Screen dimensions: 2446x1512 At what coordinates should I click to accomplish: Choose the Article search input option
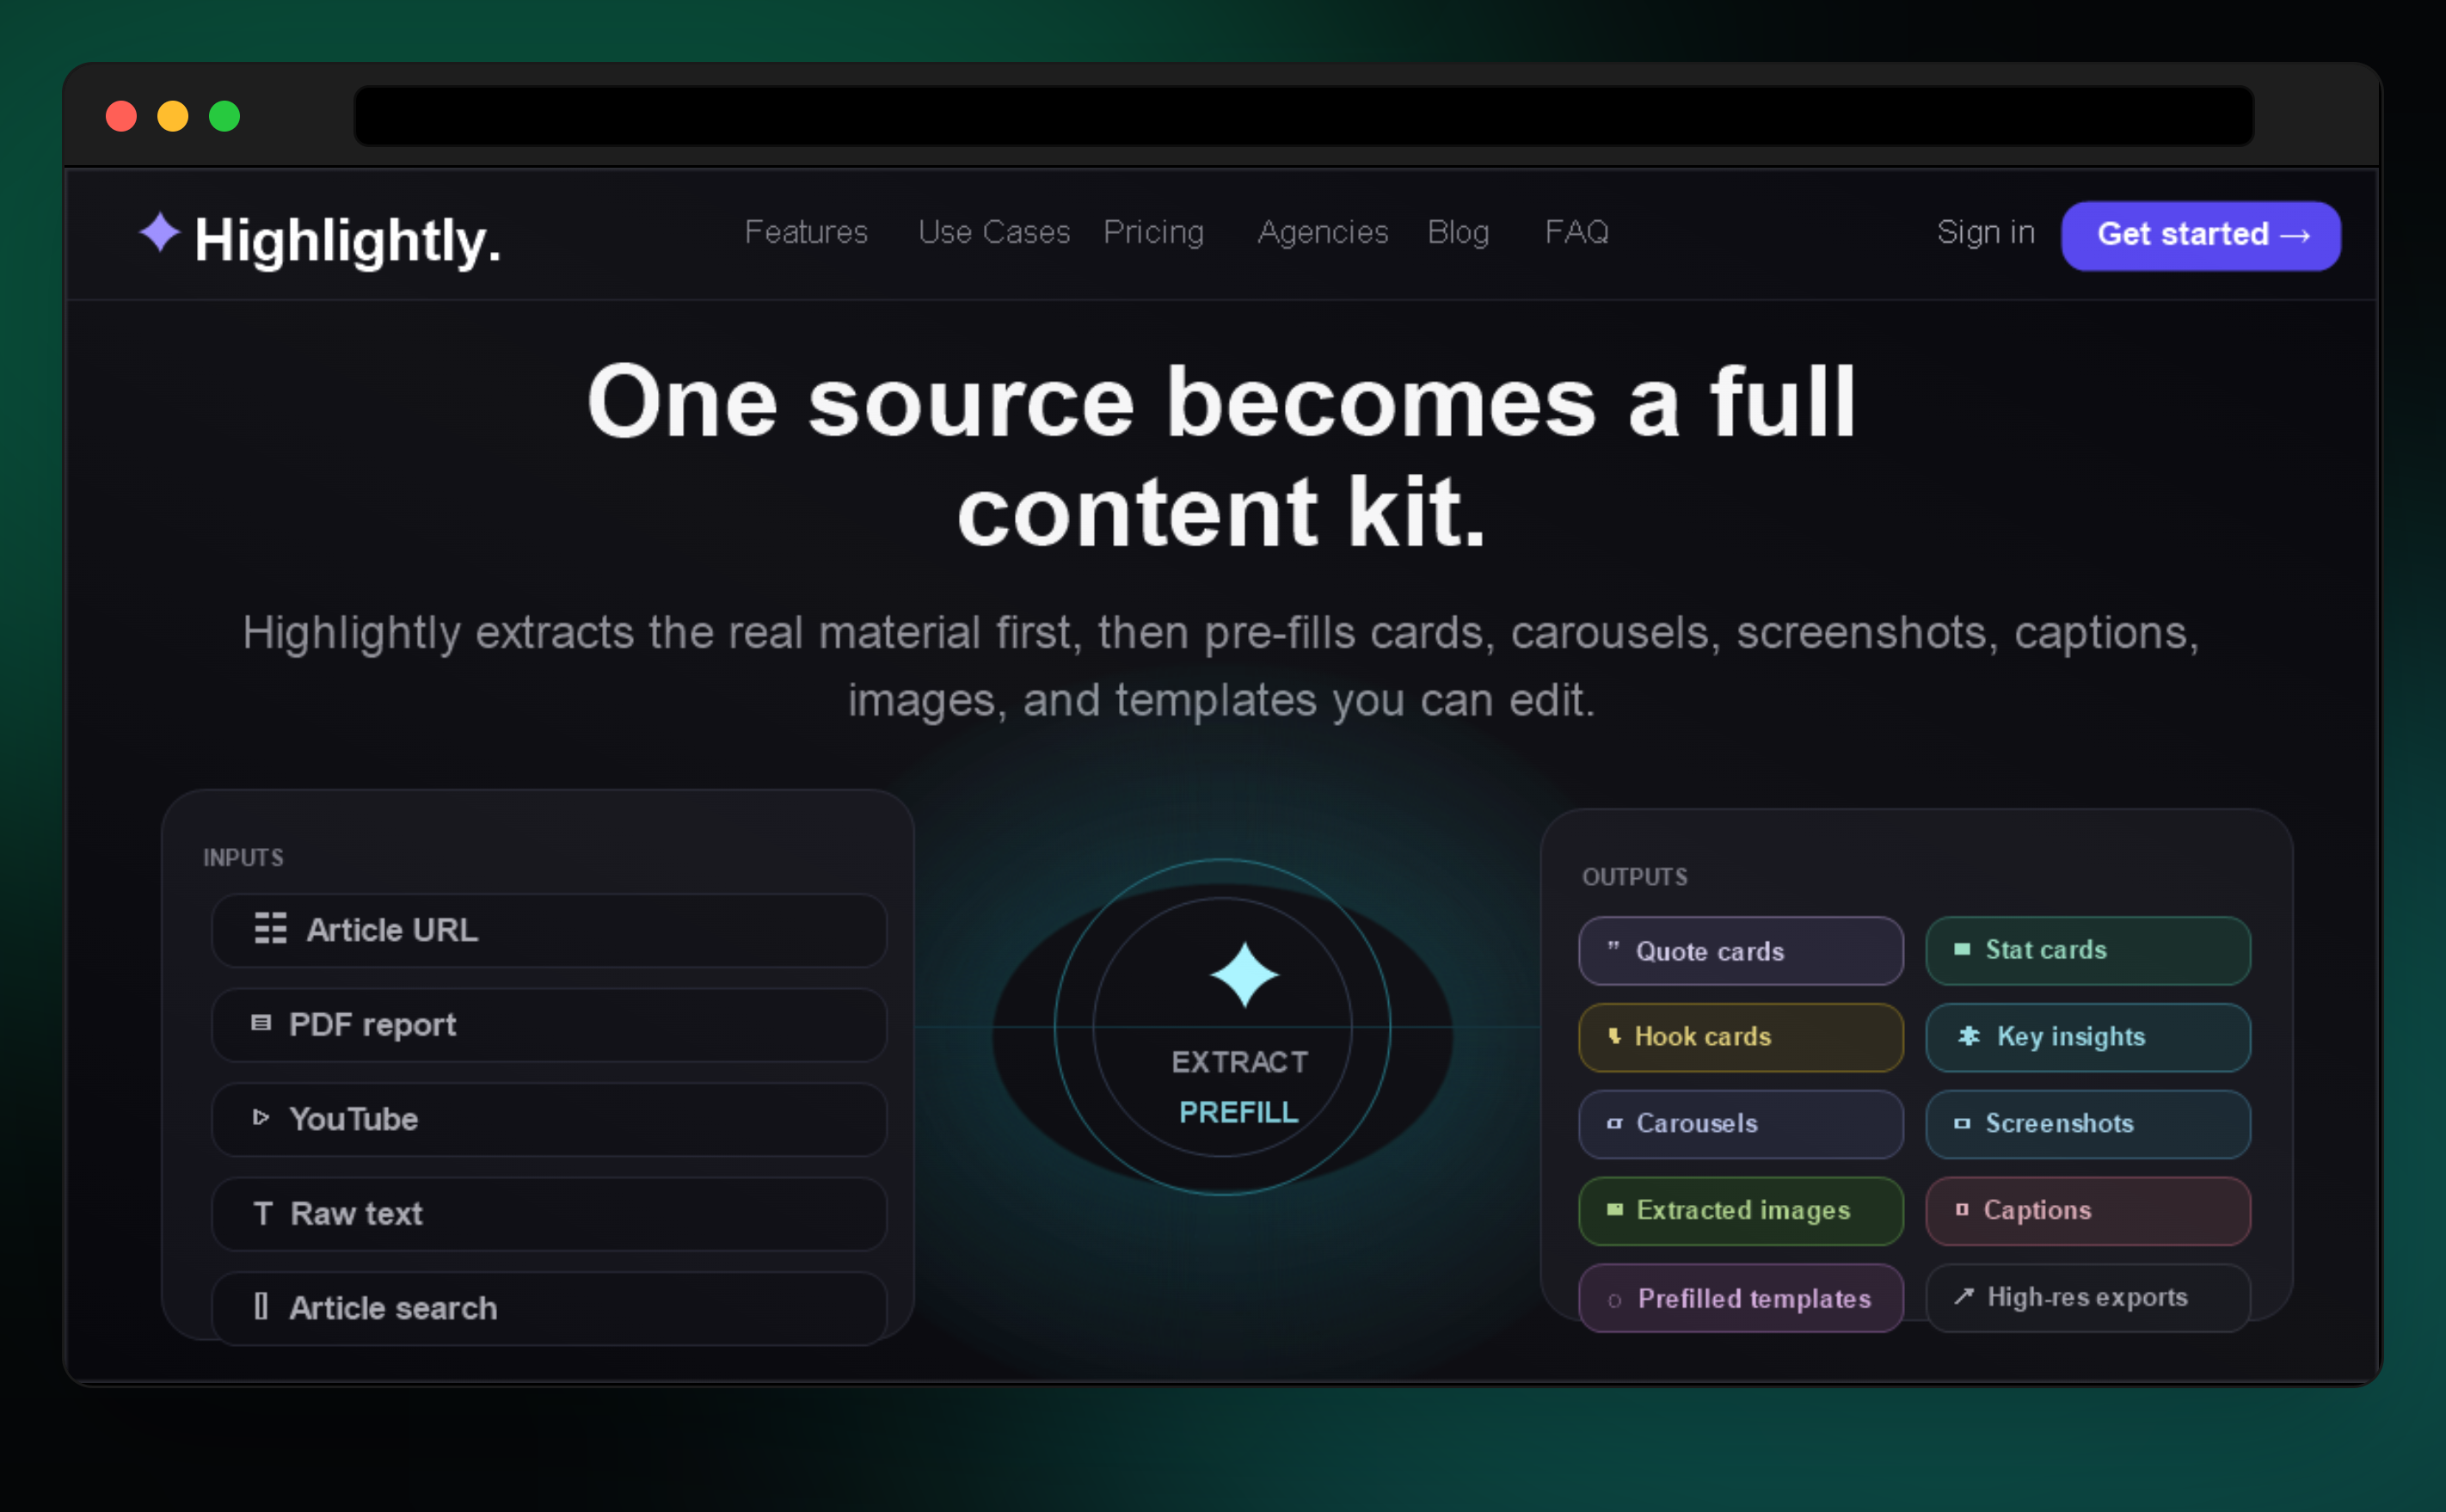pos(549,1308)
